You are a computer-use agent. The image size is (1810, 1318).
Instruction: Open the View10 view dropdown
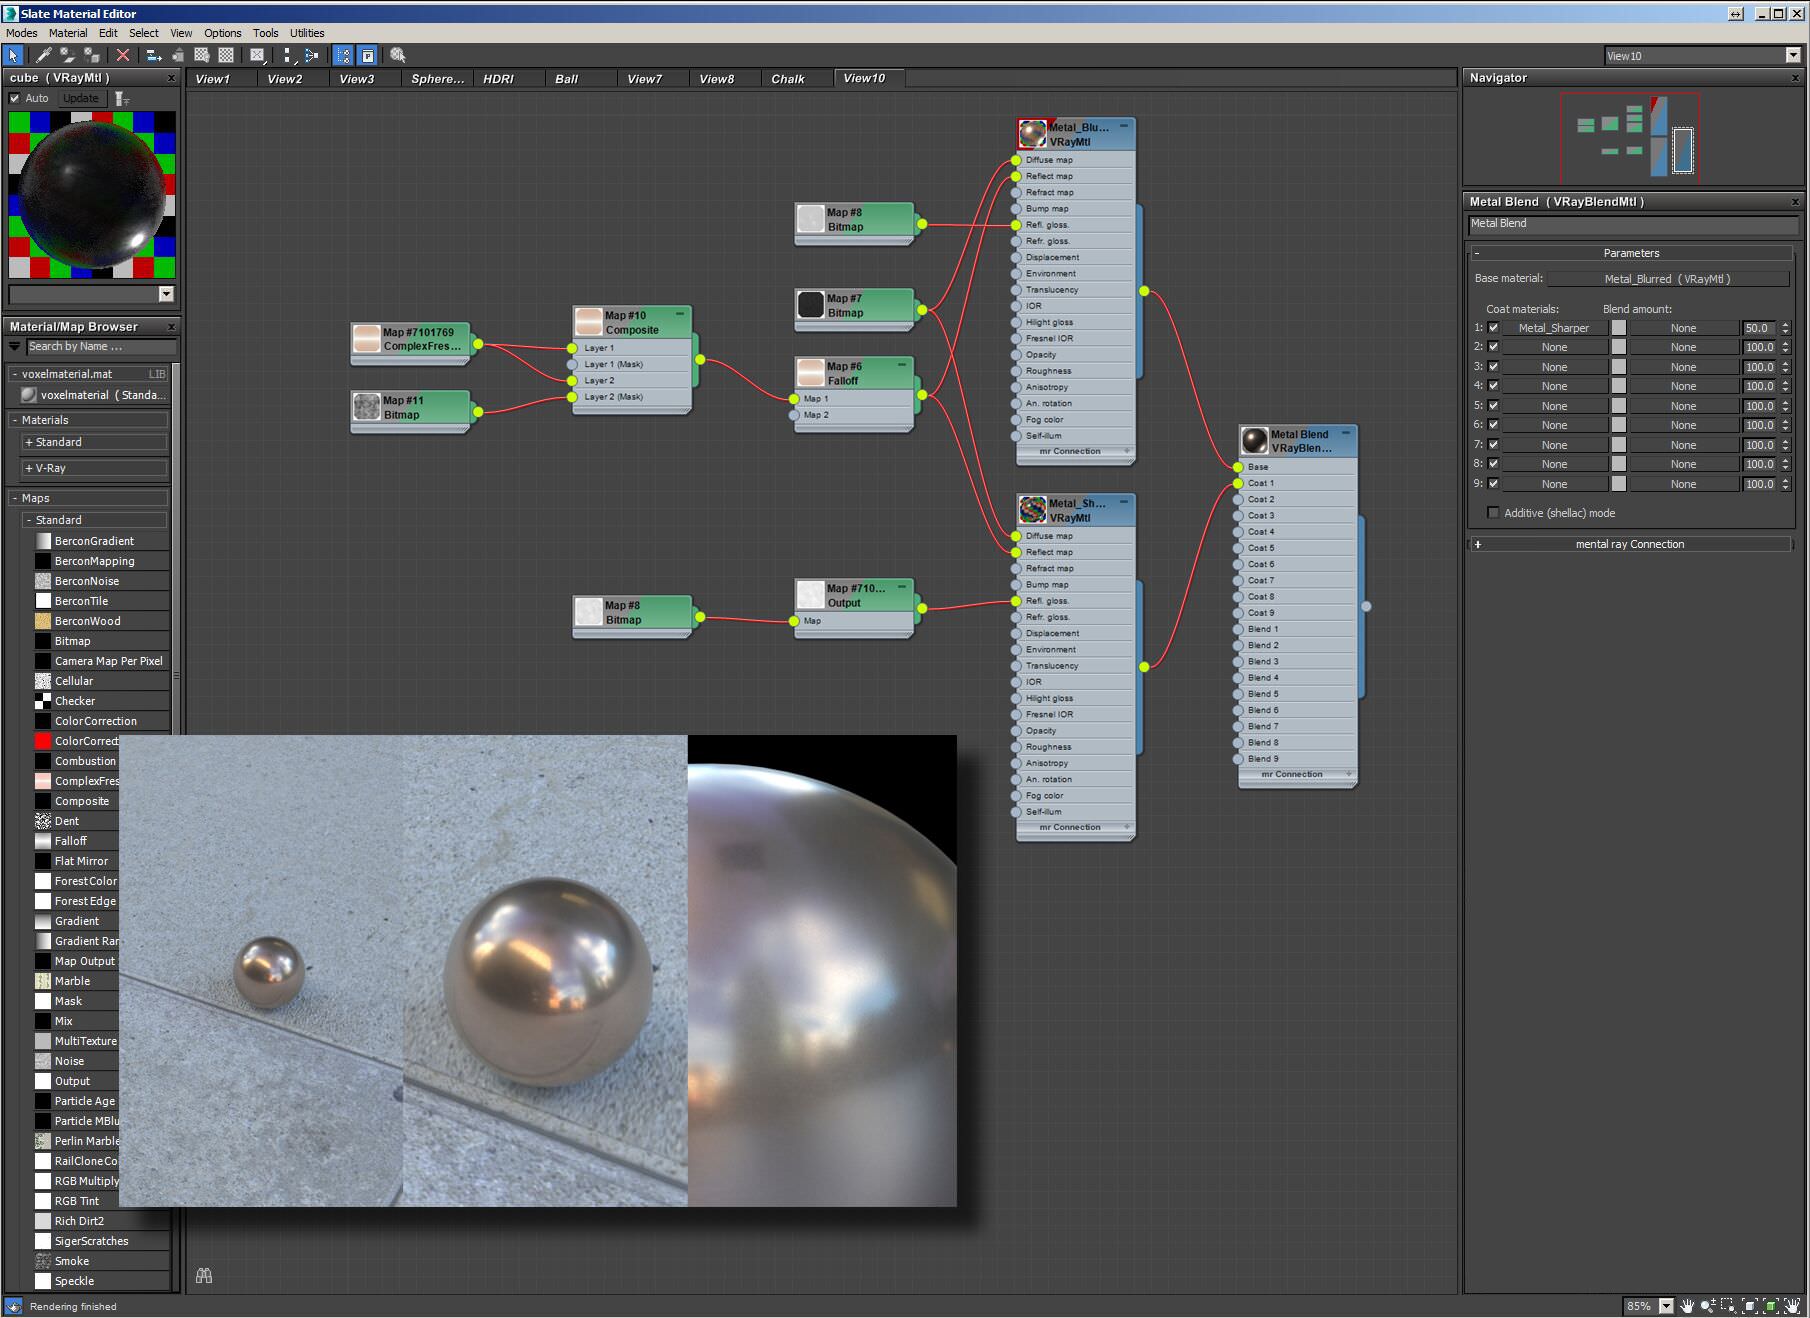1792,56
